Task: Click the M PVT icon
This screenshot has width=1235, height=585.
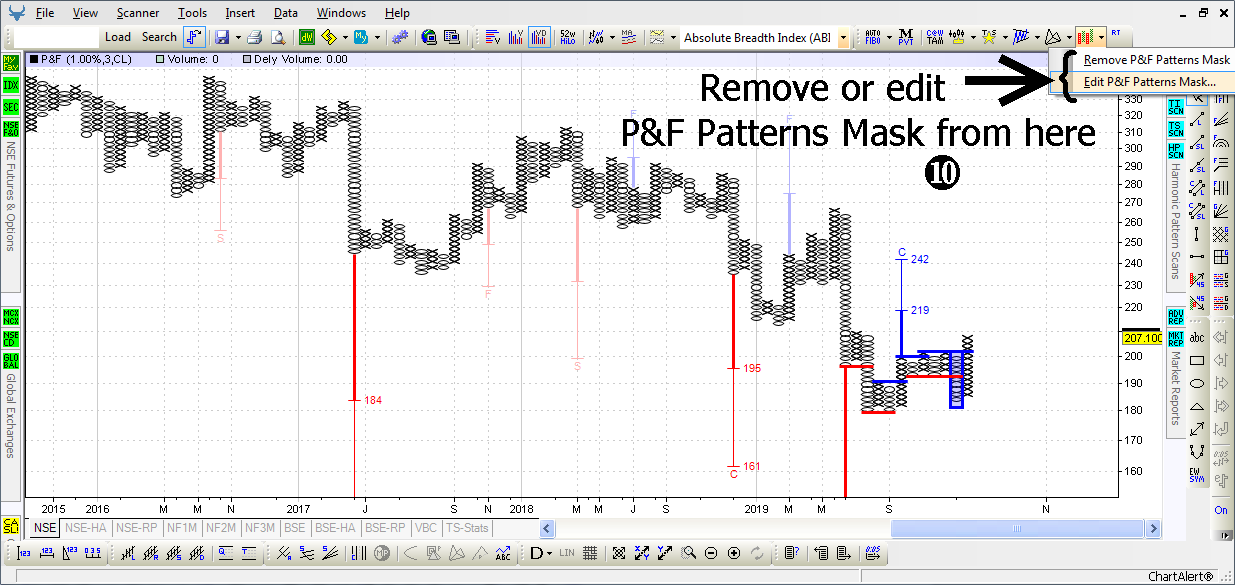Action: tap(906, 37)
